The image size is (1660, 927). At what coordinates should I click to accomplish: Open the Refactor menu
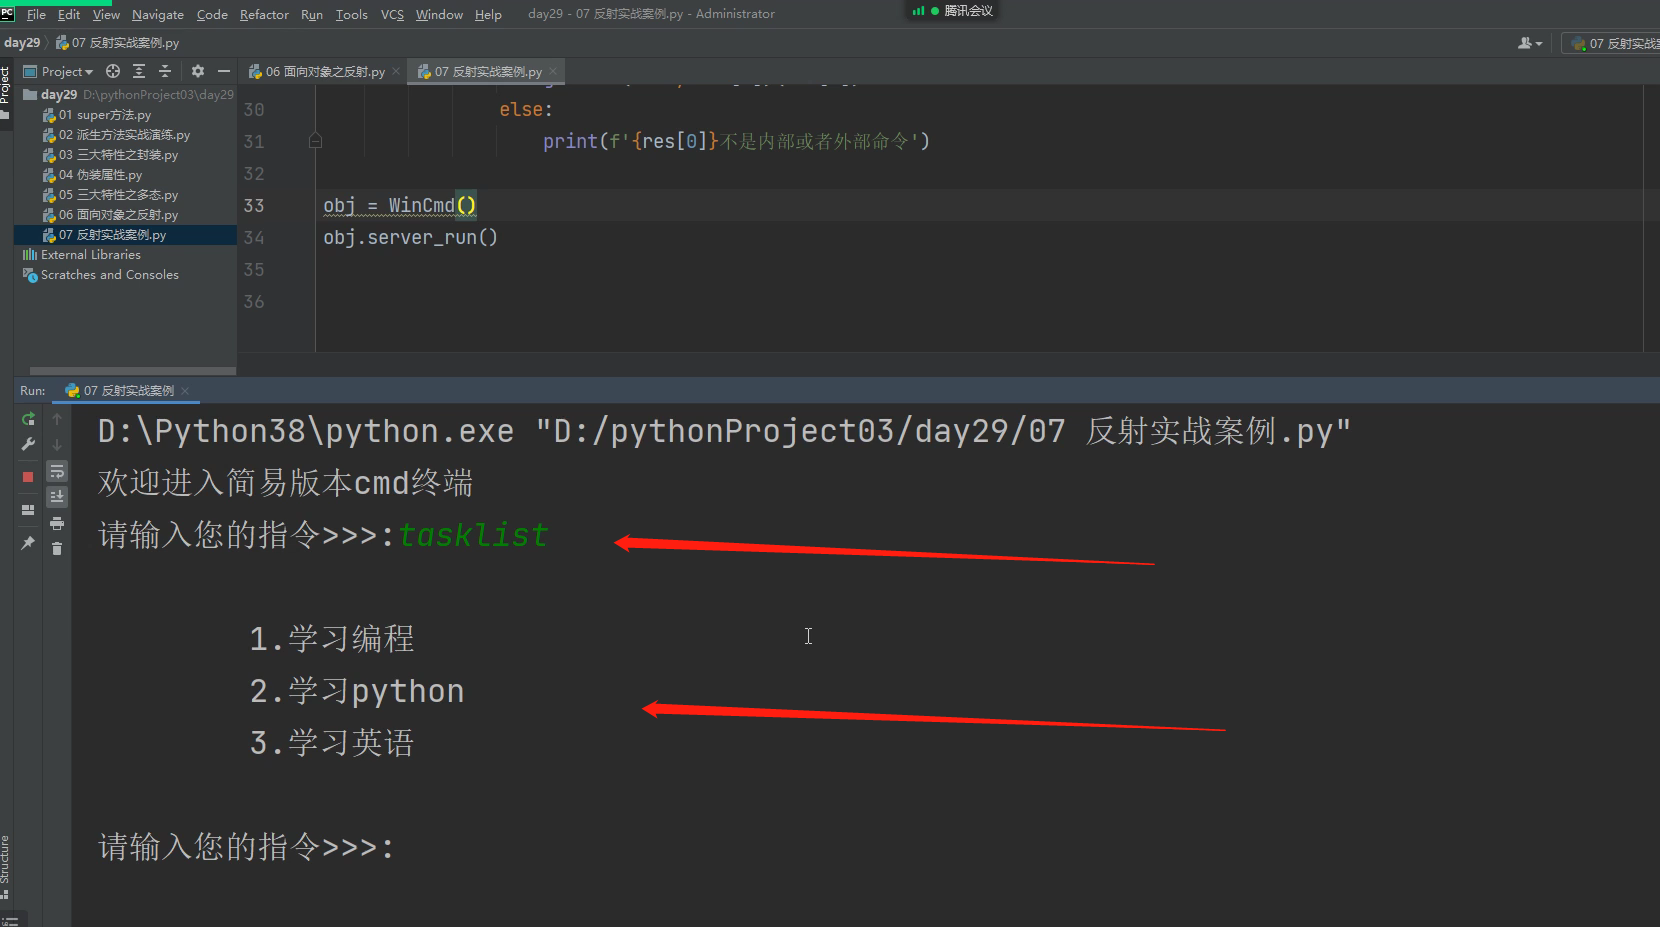coord(264,14)
